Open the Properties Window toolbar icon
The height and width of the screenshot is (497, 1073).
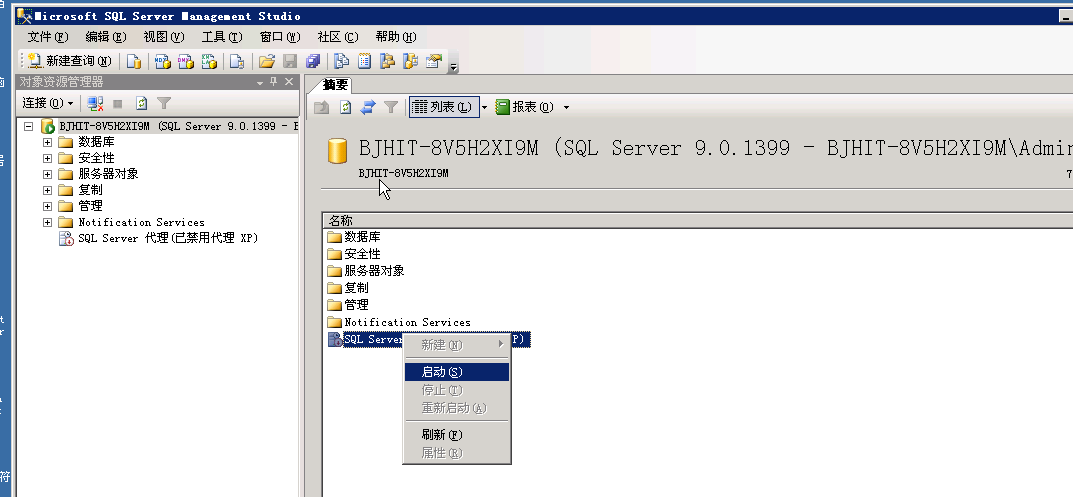click(x=434, y=62)
